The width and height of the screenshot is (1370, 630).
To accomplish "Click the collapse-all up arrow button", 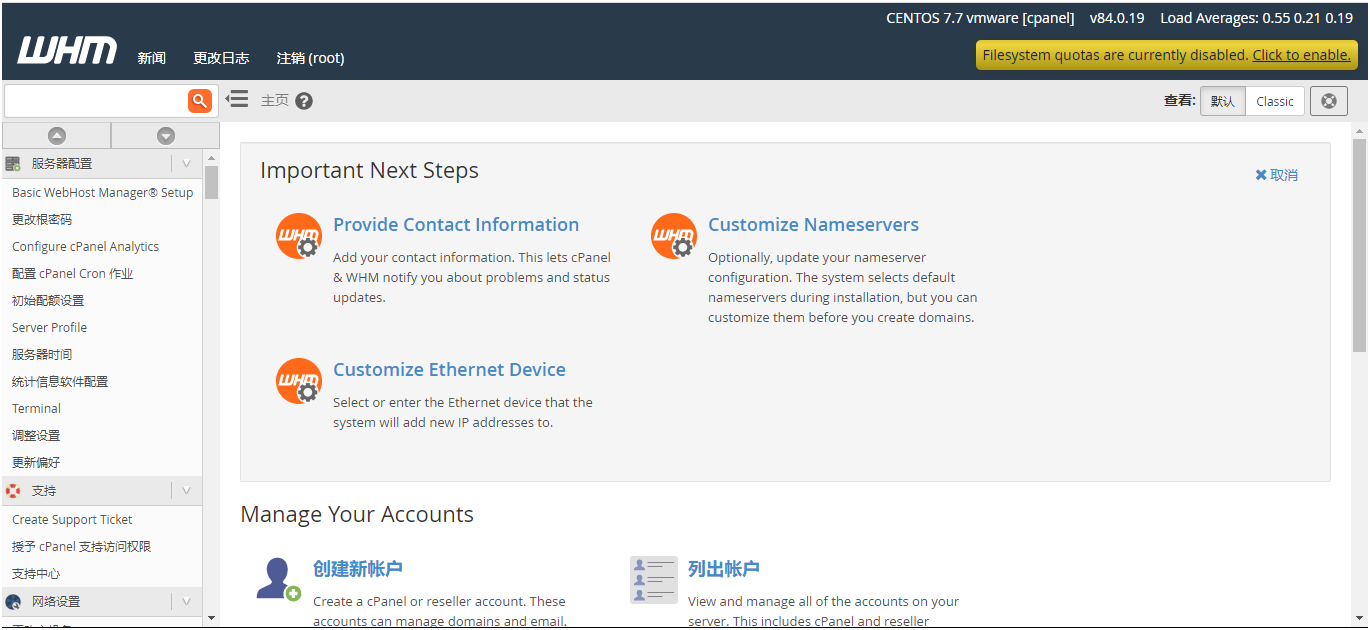I will [57, 136].
